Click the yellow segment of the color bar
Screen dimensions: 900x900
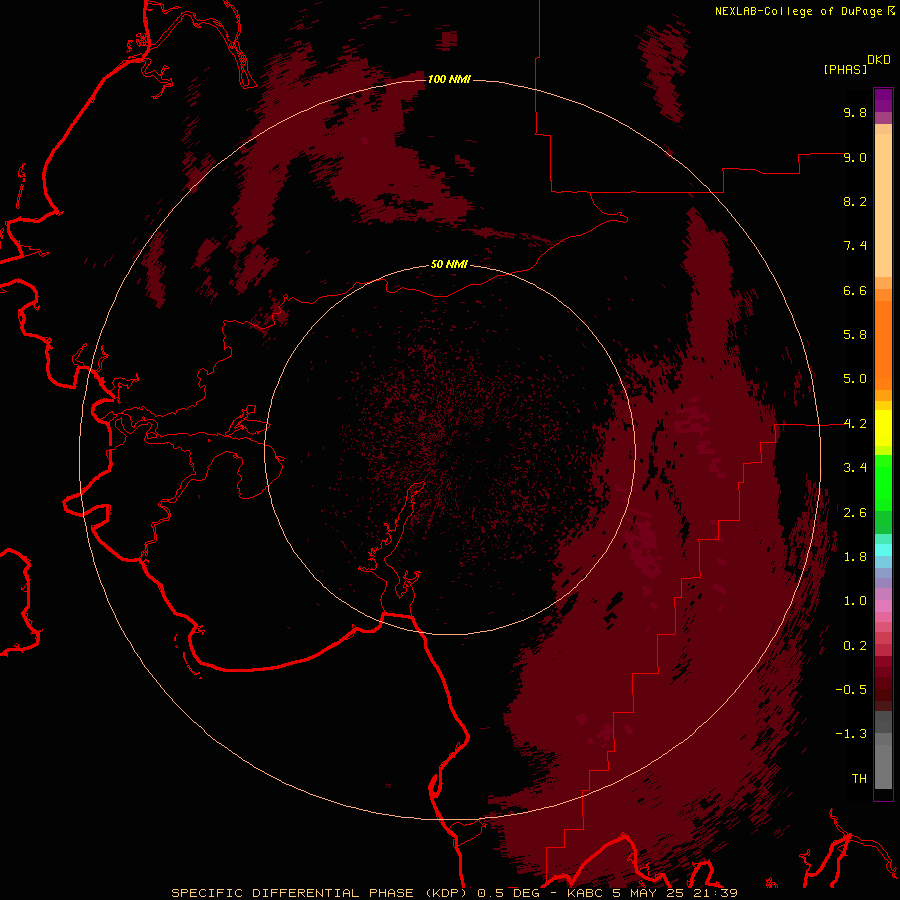[x=883, y=428]
